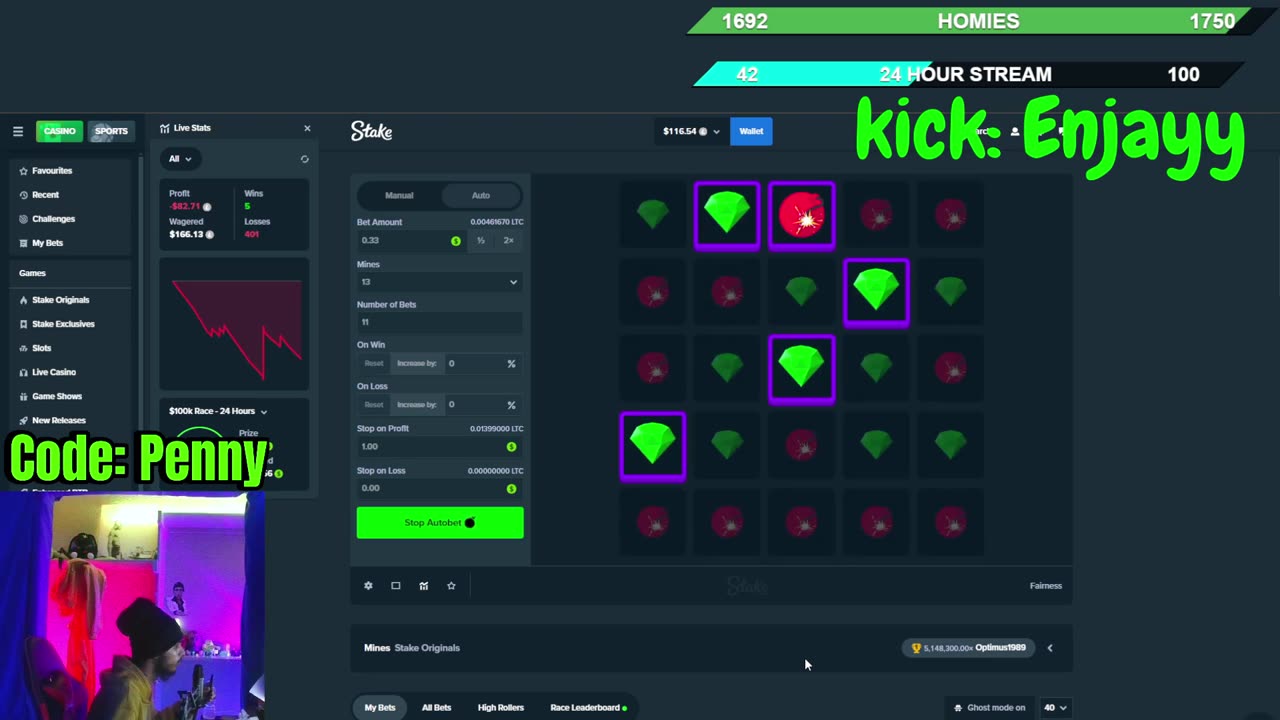Screen dimensions: 1280x720
Task: Click the Stop on Loss field
Action: point(440,489)
